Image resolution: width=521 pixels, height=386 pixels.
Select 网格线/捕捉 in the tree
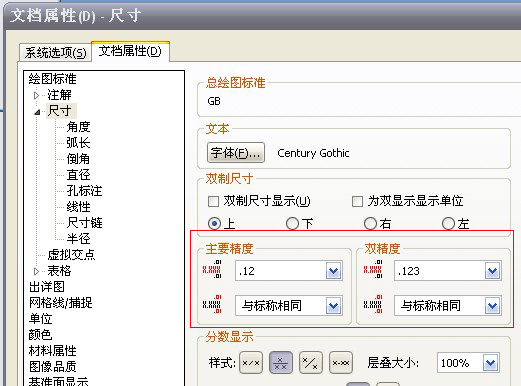click(x=60, y=303)
